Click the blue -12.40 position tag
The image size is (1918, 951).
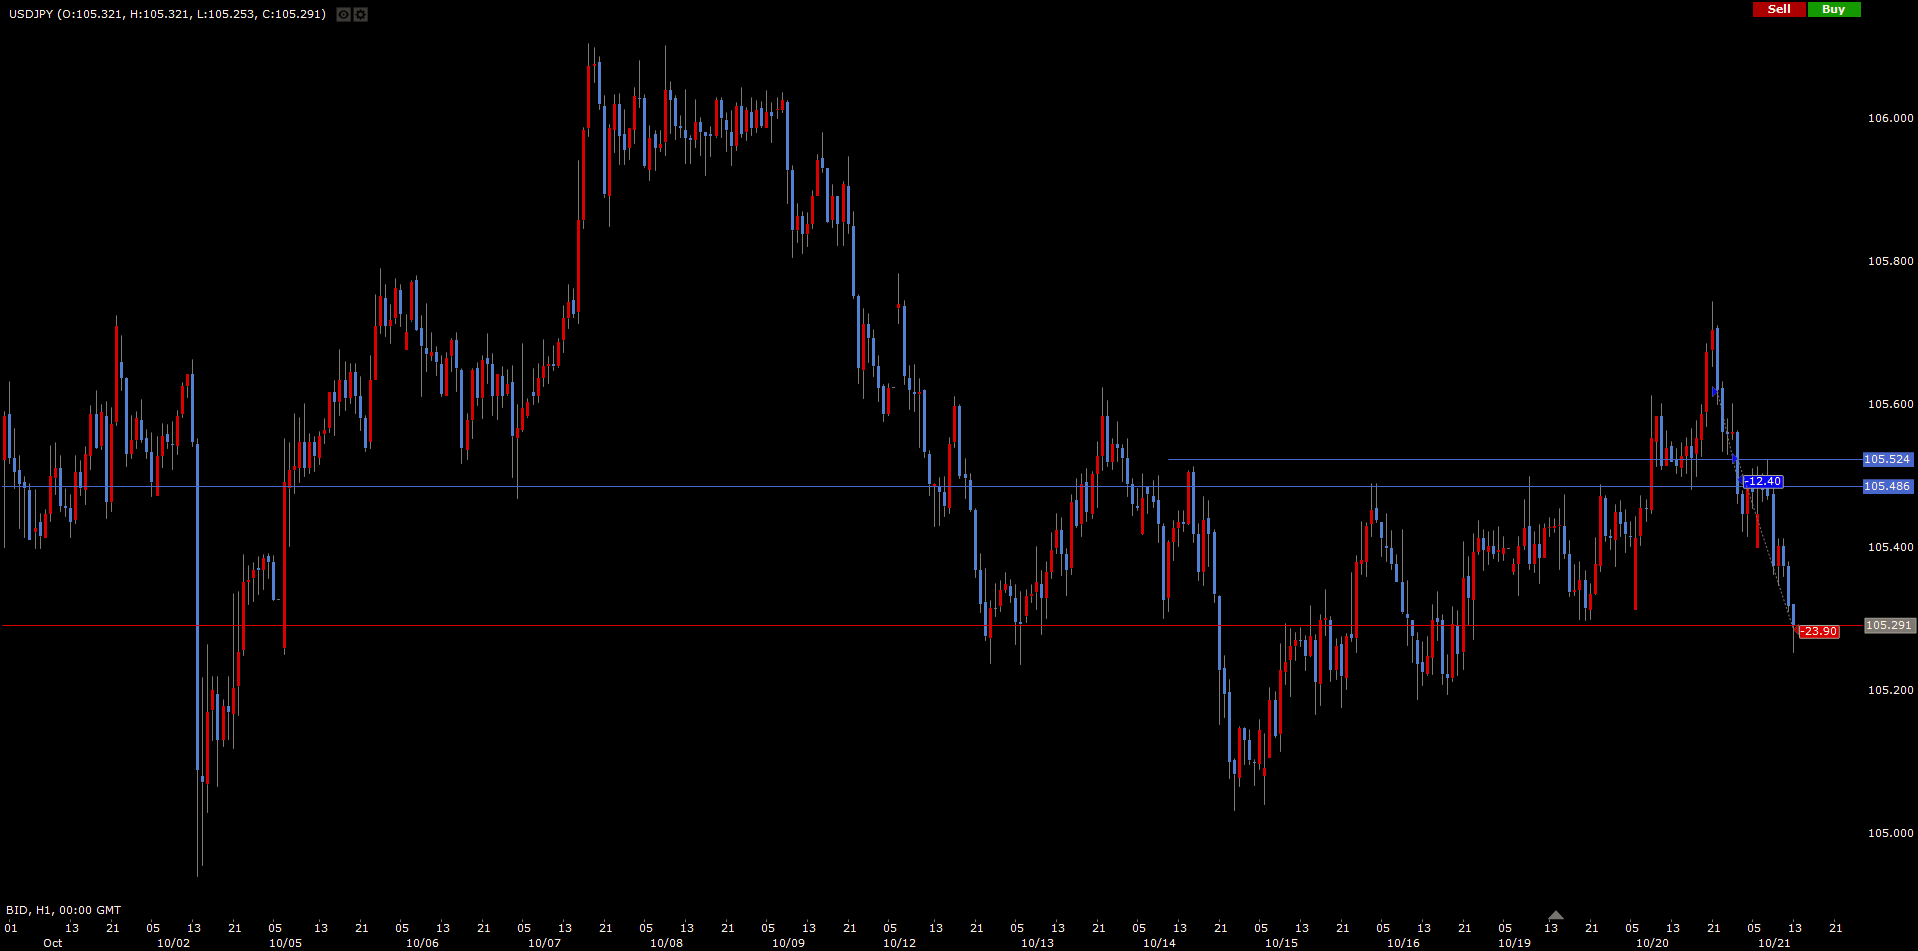(1762, 482)
